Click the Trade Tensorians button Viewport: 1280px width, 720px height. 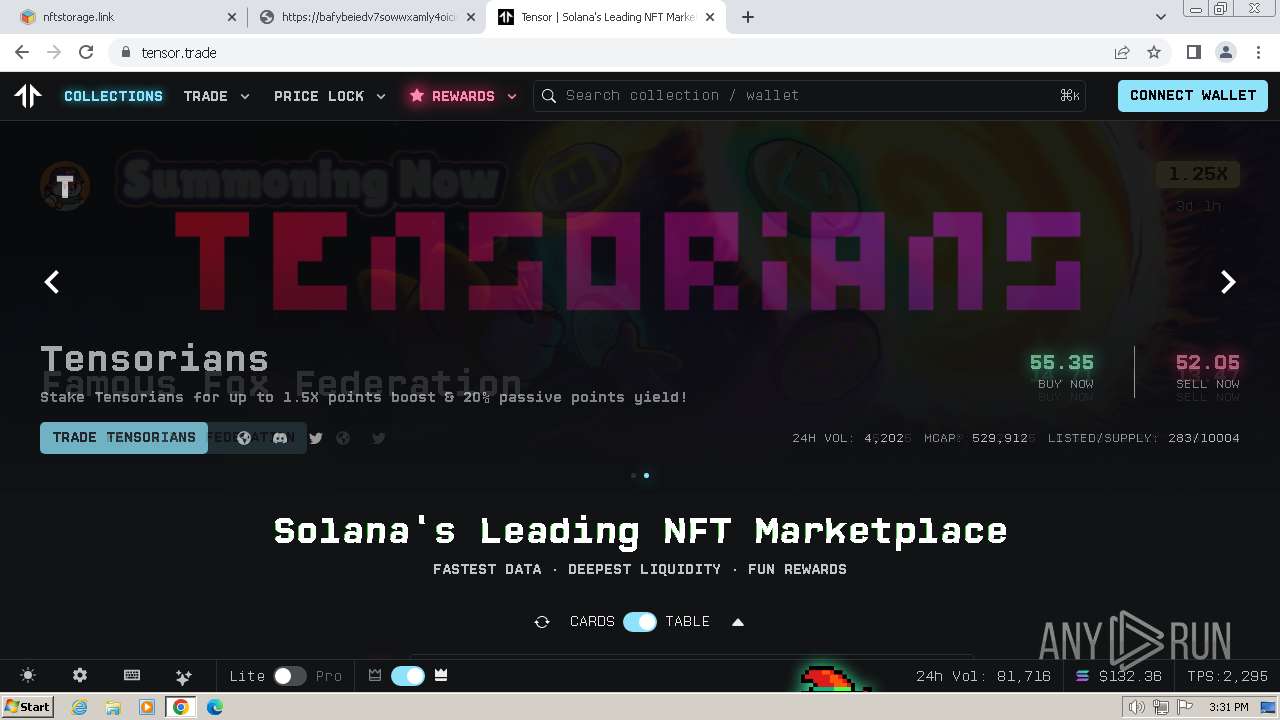pyautogui.click(x=124, y=438)
